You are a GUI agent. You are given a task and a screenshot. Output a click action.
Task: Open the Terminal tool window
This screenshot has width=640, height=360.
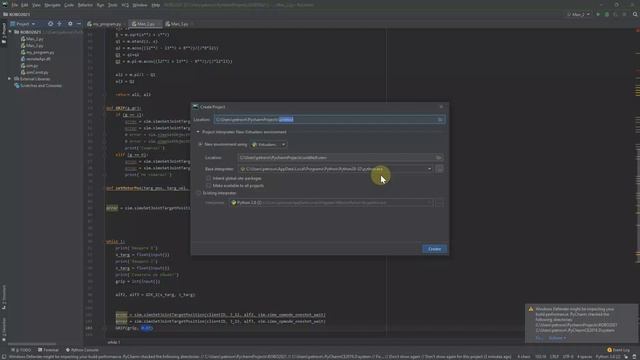pos(49,350)
